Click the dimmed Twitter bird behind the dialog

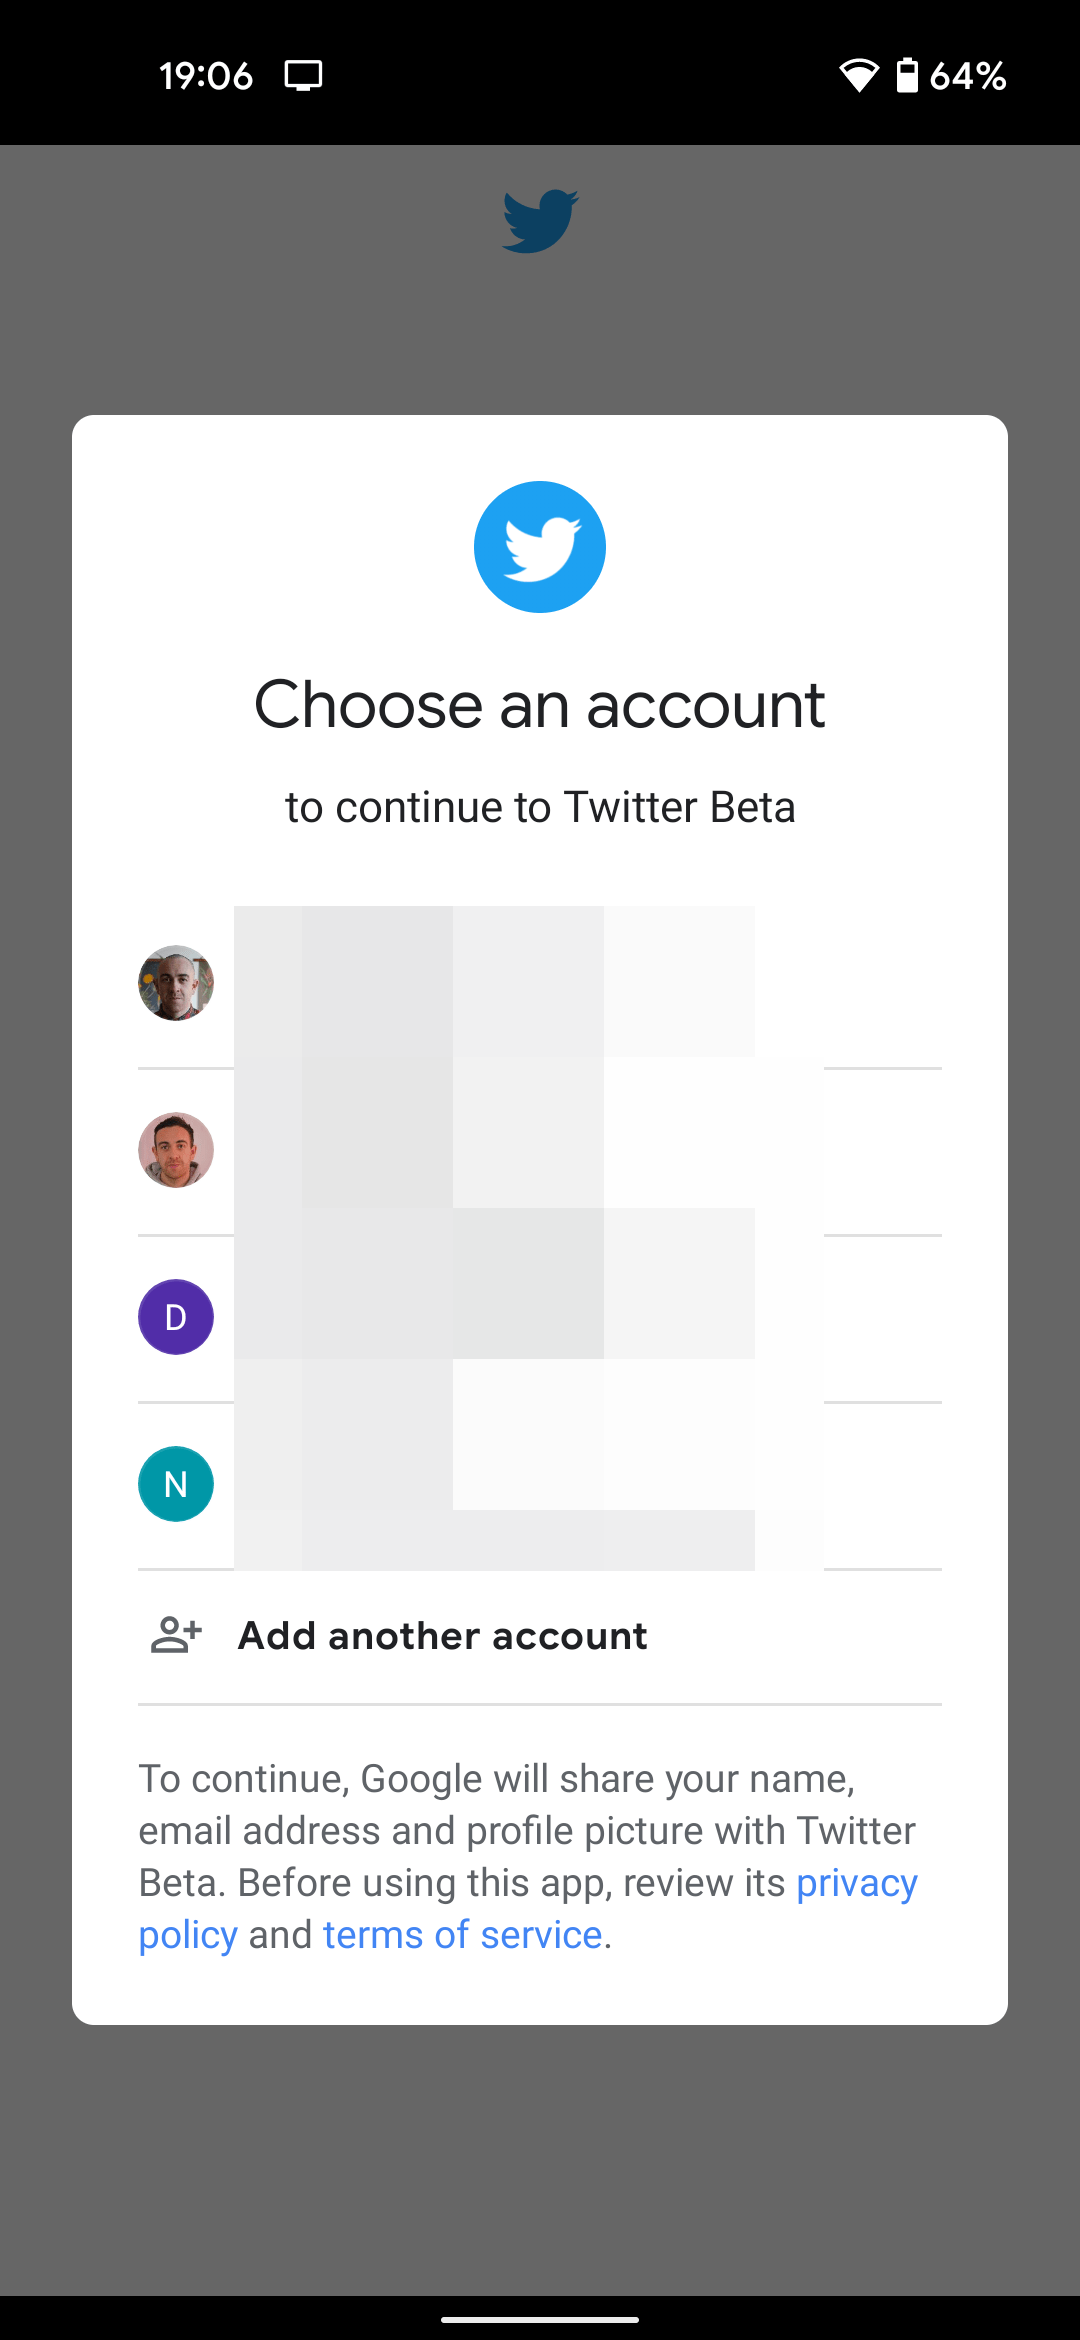click(539, 218)
